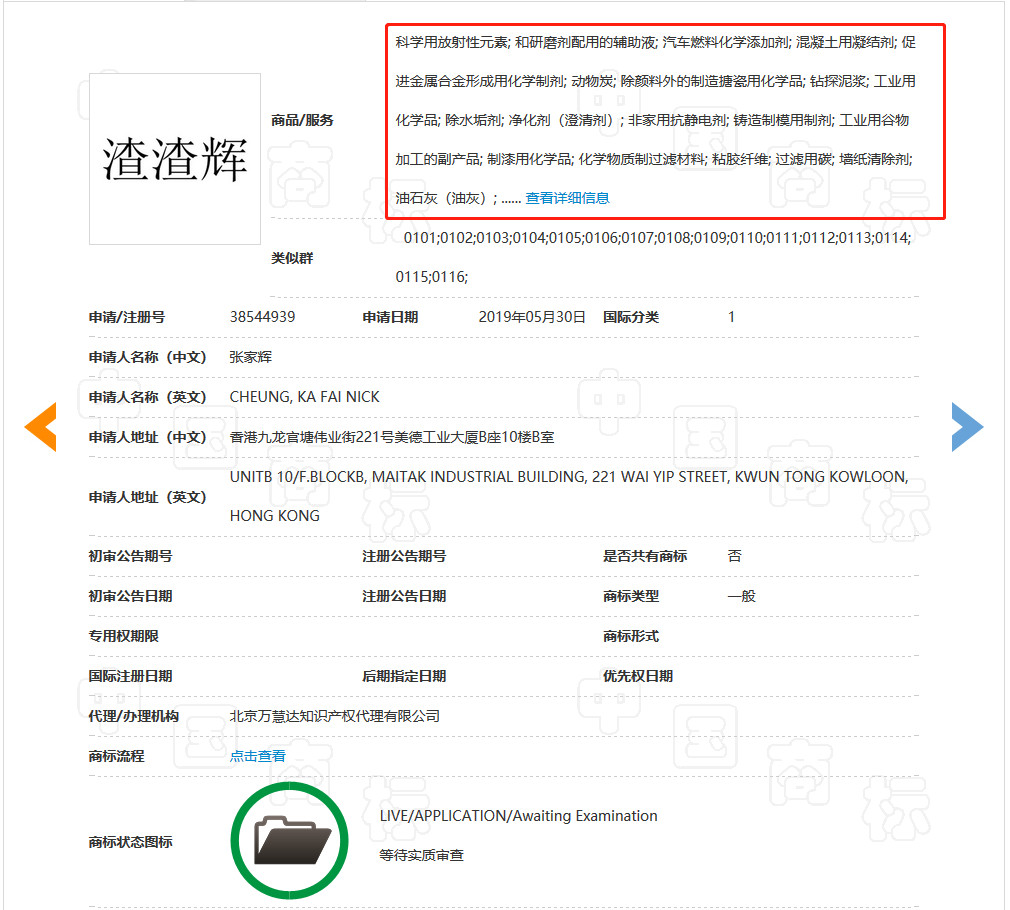The height and width of the screenshot is (910, 1010).
Task: Click the 是否共有商标 value 否
Action: pos(735,555)
